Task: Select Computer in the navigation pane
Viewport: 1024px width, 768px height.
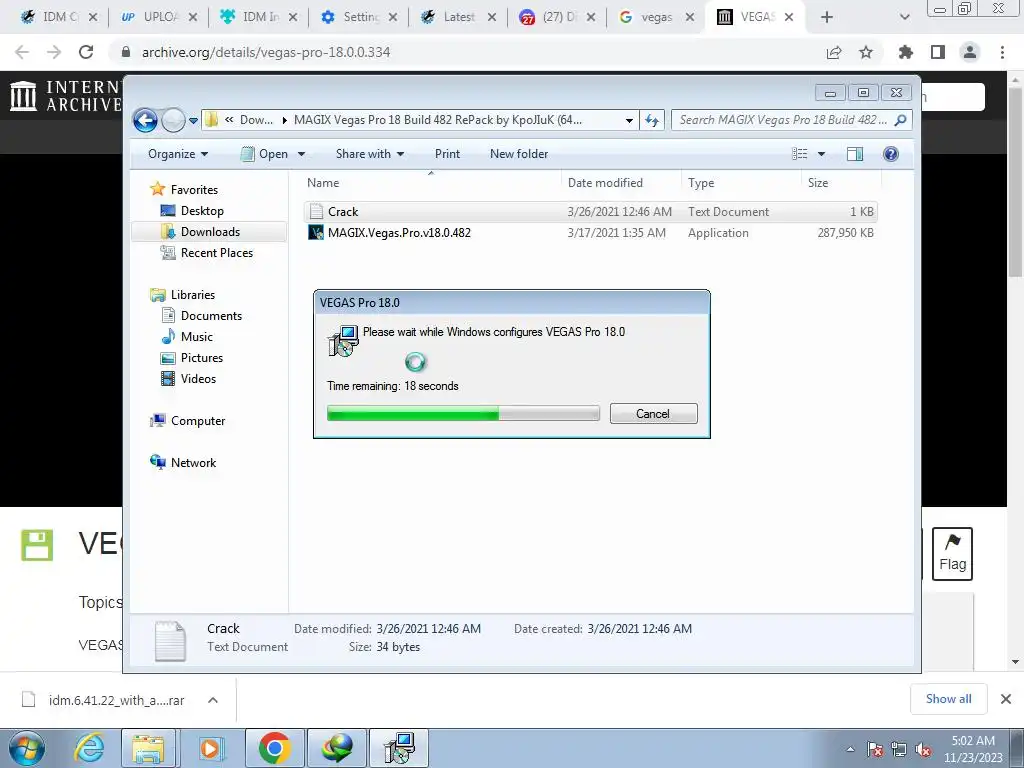Action: (198, 421)
